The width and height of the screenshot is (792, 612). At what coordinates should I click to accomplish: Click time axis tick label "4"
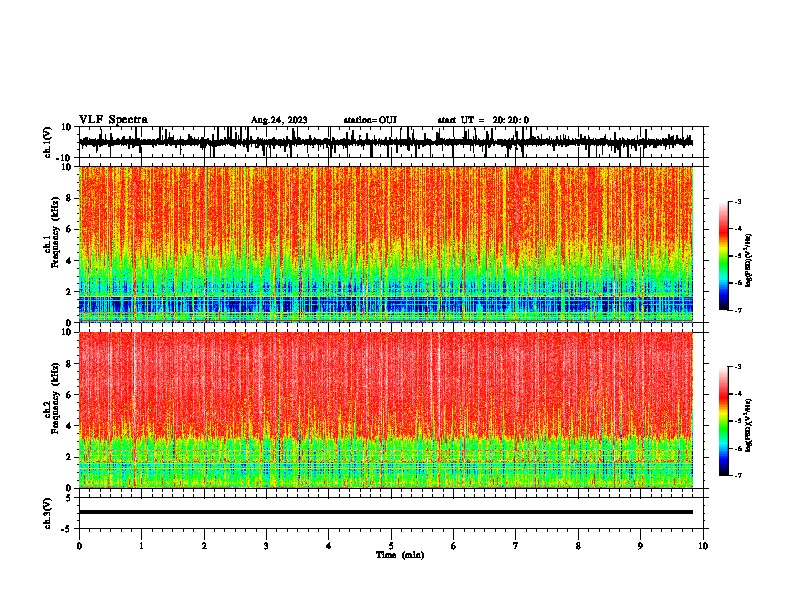(329, 546)
